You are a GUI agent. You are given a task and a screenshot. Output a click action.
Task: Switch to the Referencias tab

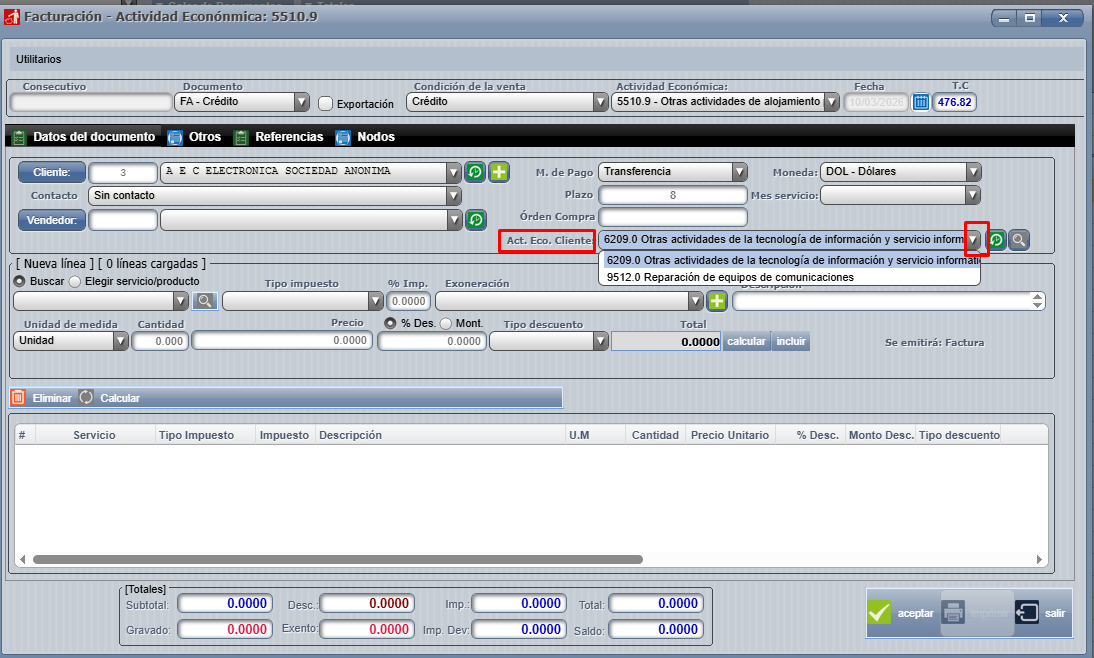(x=288, y=137)
